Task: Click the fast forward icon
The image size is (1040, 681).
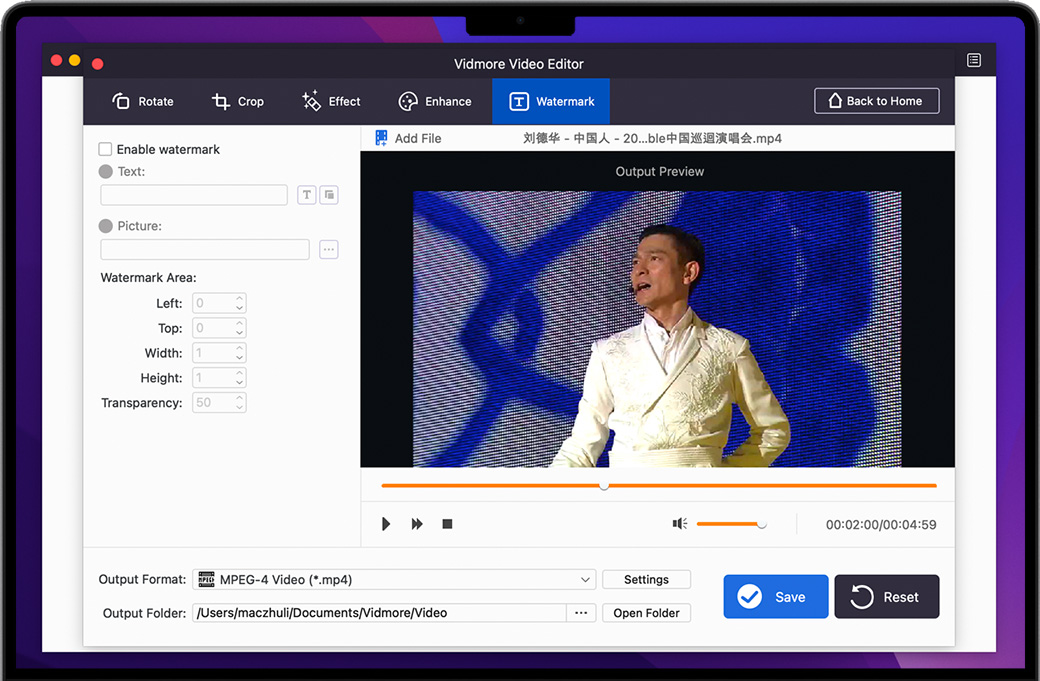Action: (x=417, y=524)
